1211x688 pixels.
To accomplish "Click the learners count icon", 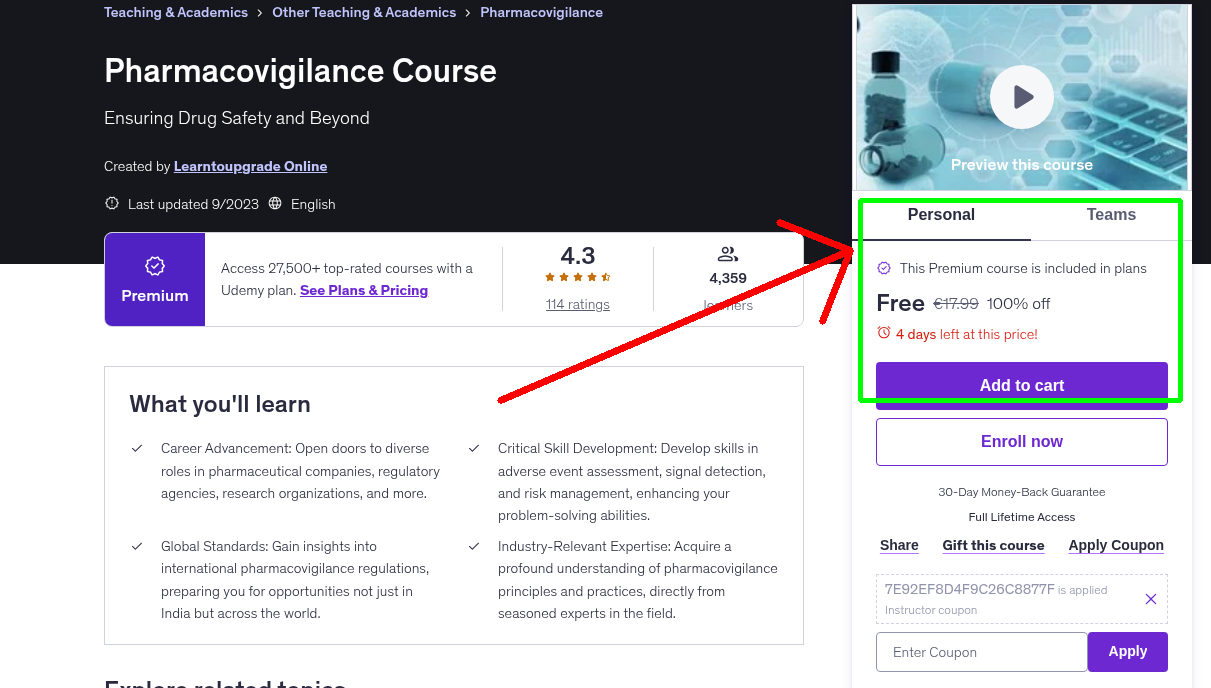I will [x=727, y=253].
